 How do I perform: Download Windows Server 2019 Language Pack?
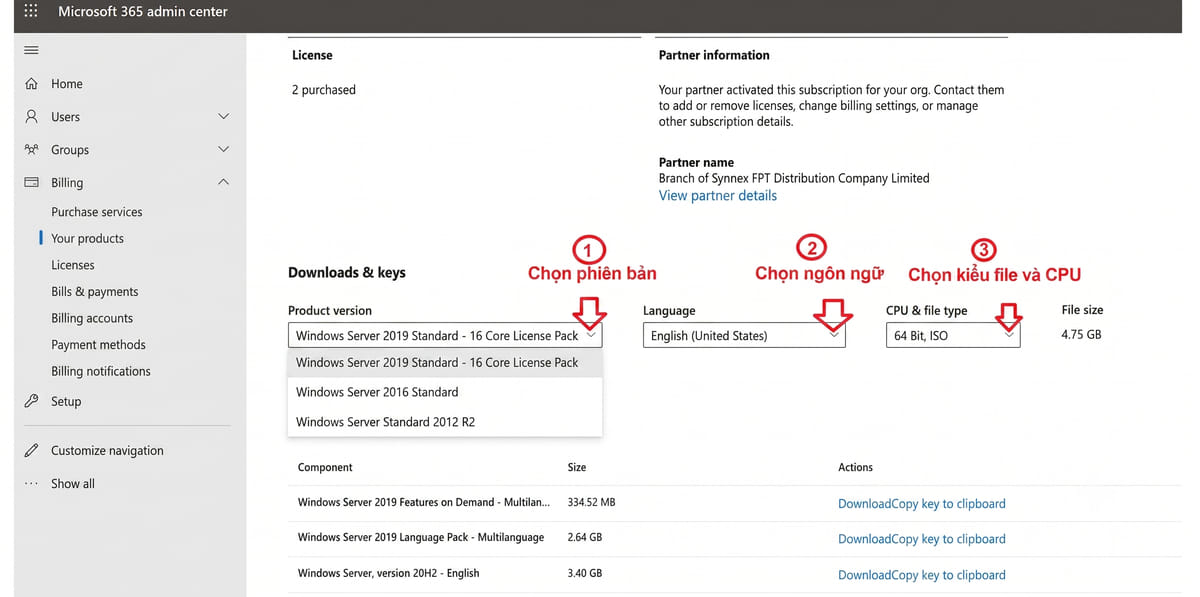click(864, 539)
